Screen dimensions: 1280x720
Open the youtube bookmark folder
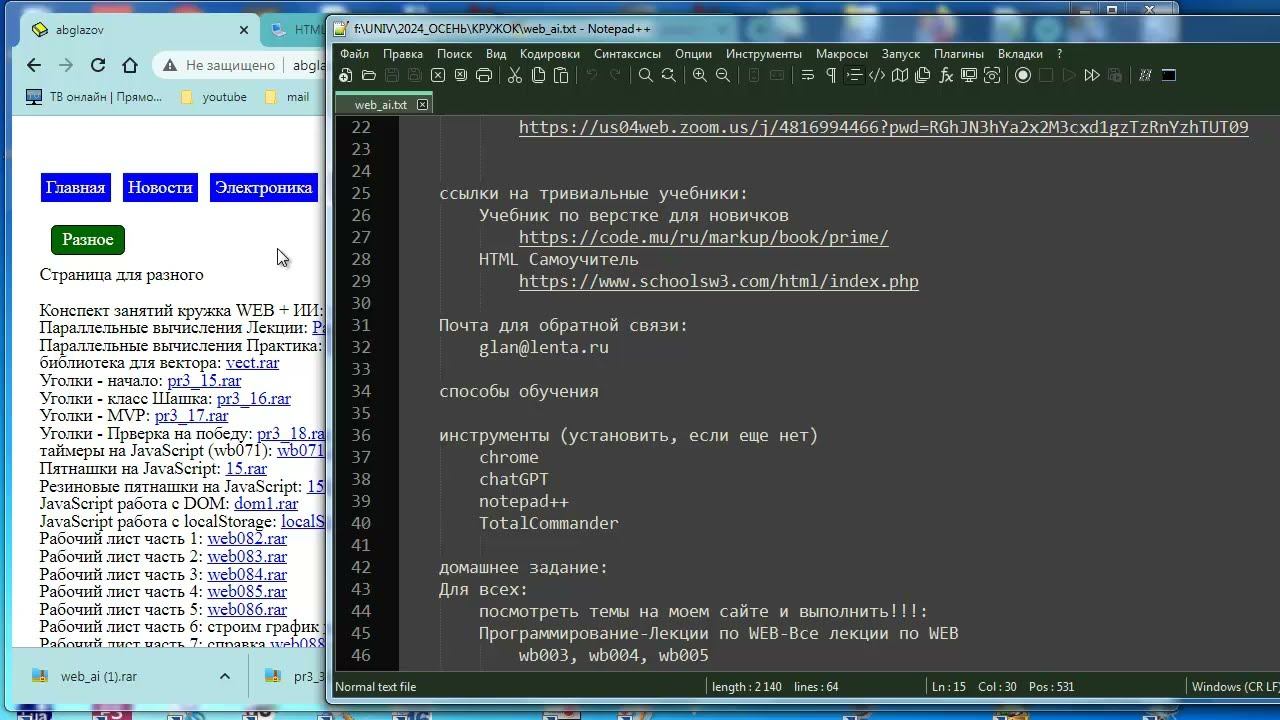point(213,97)
